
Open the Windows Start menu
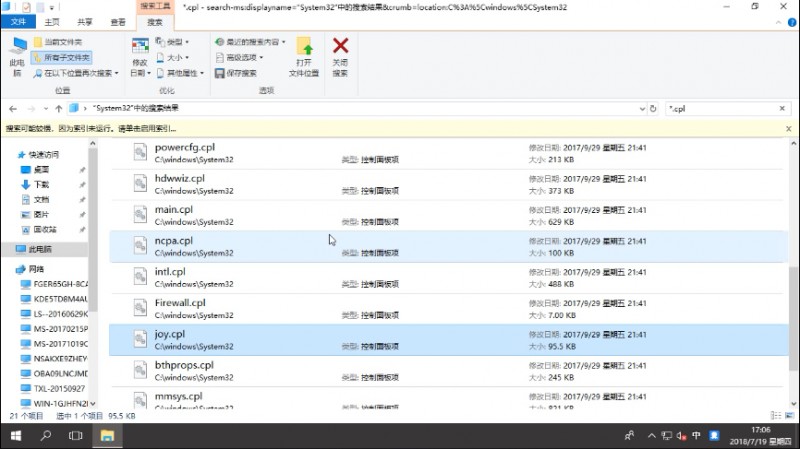pos(16,436)
